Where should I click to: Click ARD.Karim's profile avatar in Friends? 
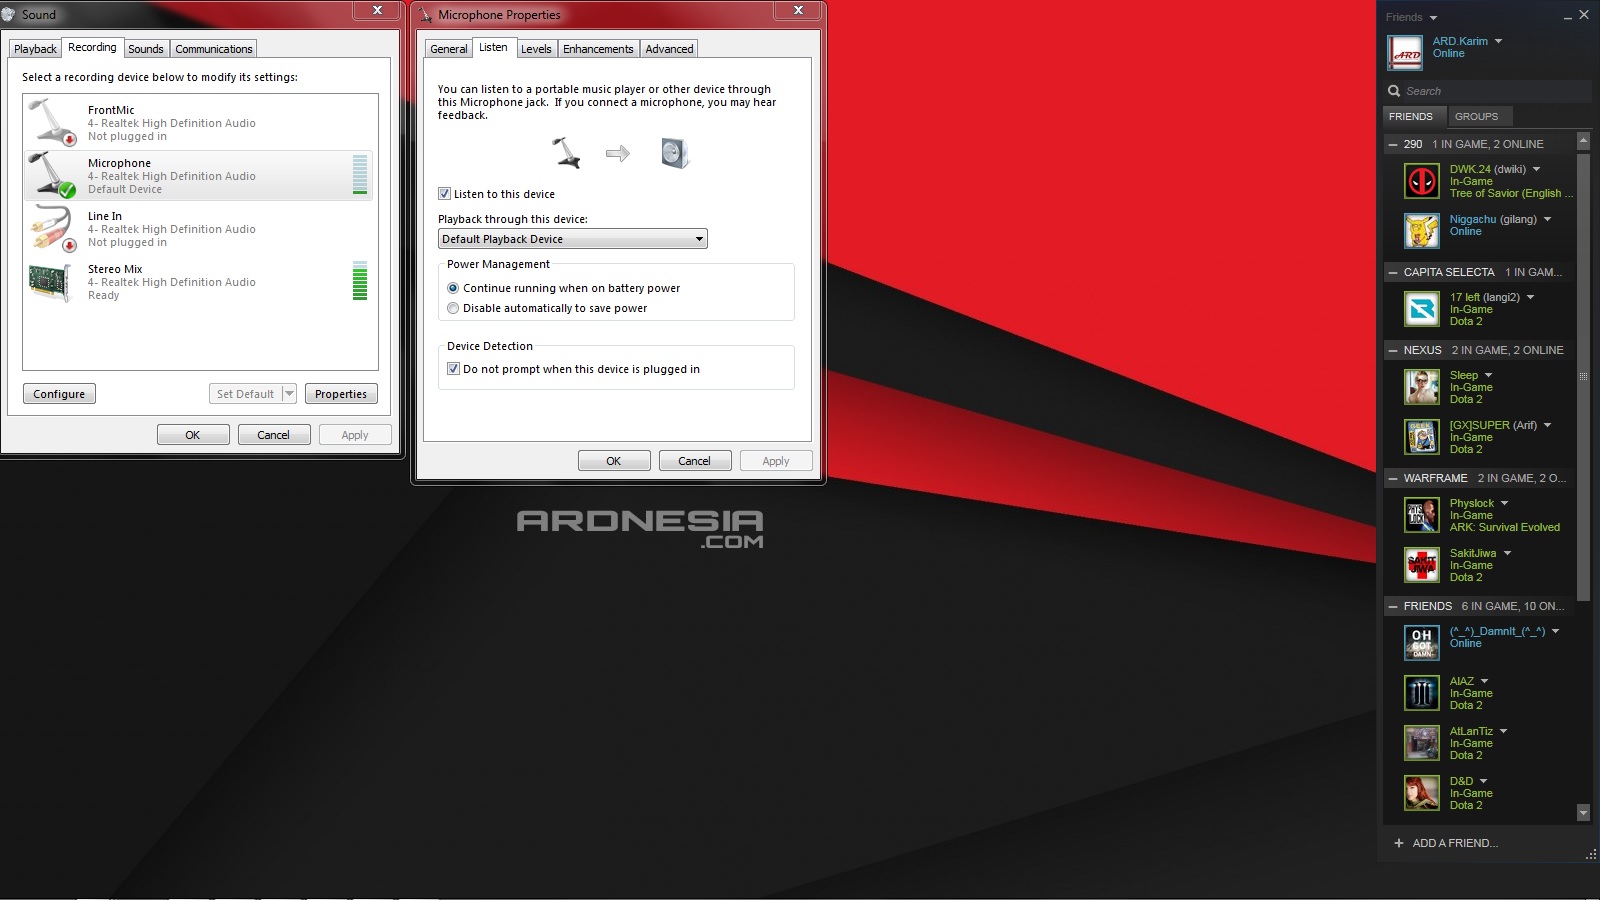pyautogui.click(x=1405, y=53)
